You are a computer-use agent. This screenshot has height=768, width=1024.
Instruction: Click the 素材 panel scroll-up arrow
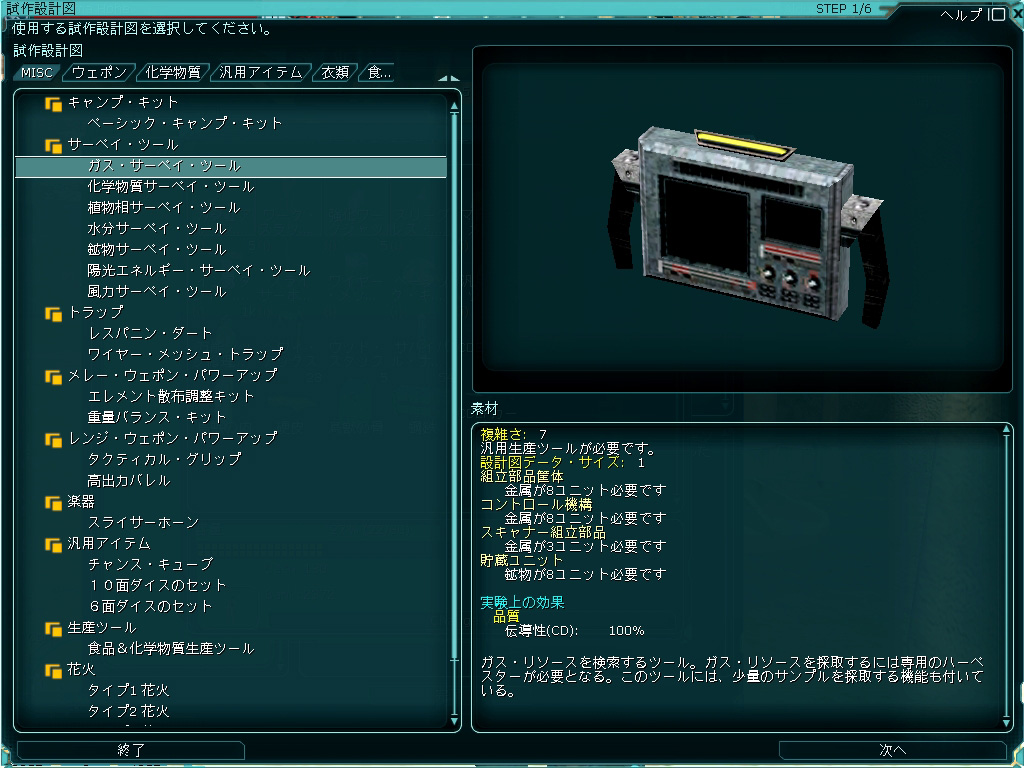click(x=1006, y=430)
